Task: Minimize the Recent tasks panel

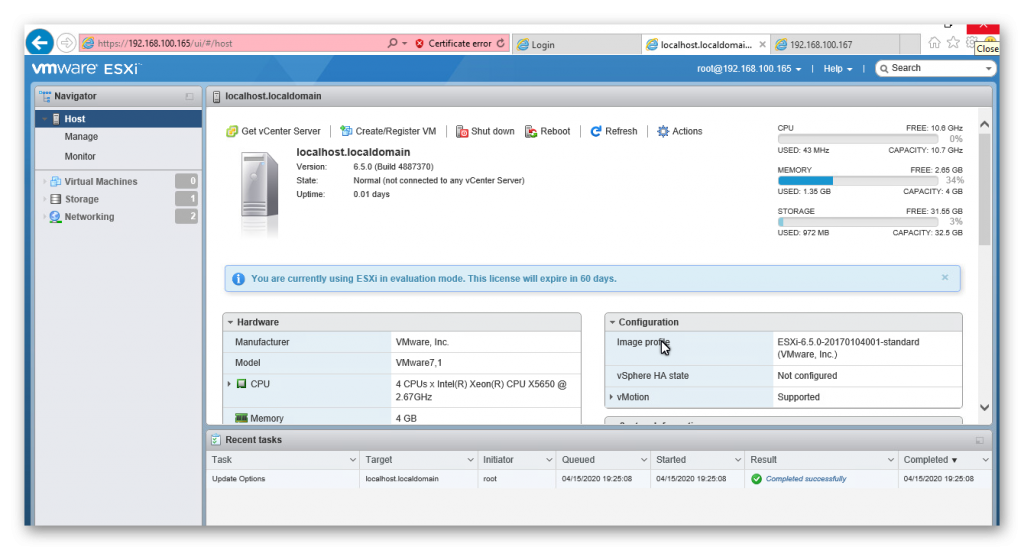Action: tap(980, 440)
